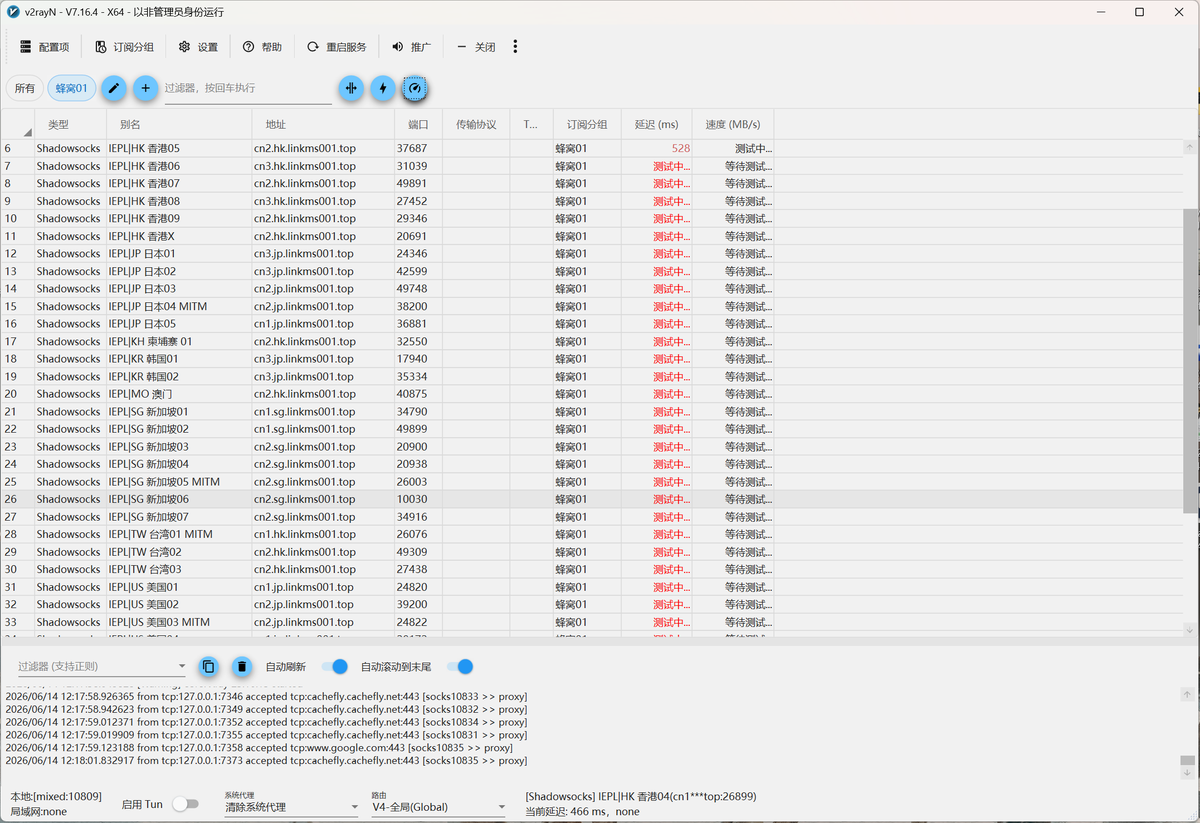Open the 系统代理 dropdown

(x=291, y=806)
